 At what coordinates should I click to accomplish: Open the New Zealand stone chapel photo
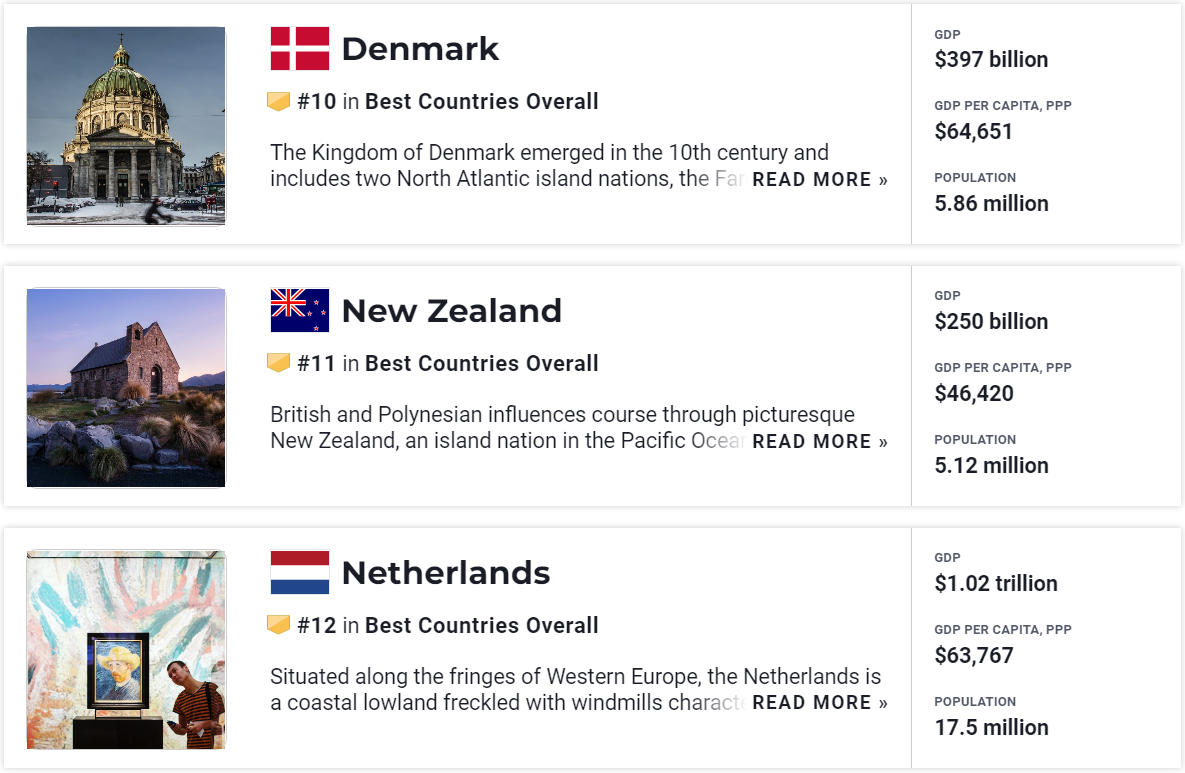coord(126,388)
